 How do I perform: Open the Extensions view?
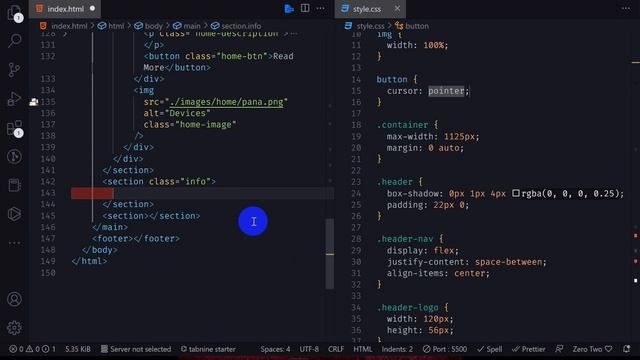tap(14, 128)
